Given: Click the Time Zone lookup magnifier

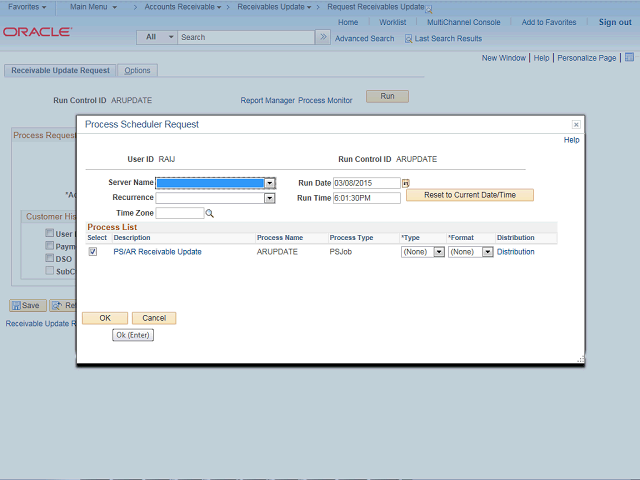Looking at the screenshot, I should (x=210, y=213).
